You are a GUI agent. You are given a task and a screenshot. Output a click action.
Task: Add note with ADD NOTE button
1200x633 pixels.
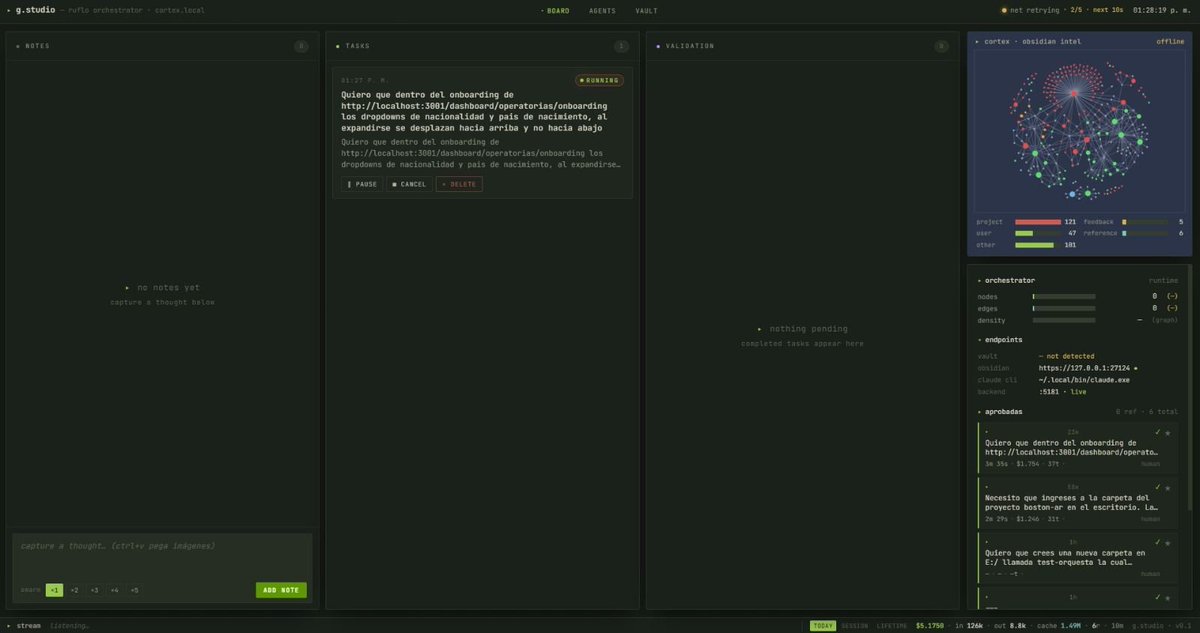[281, 590]
